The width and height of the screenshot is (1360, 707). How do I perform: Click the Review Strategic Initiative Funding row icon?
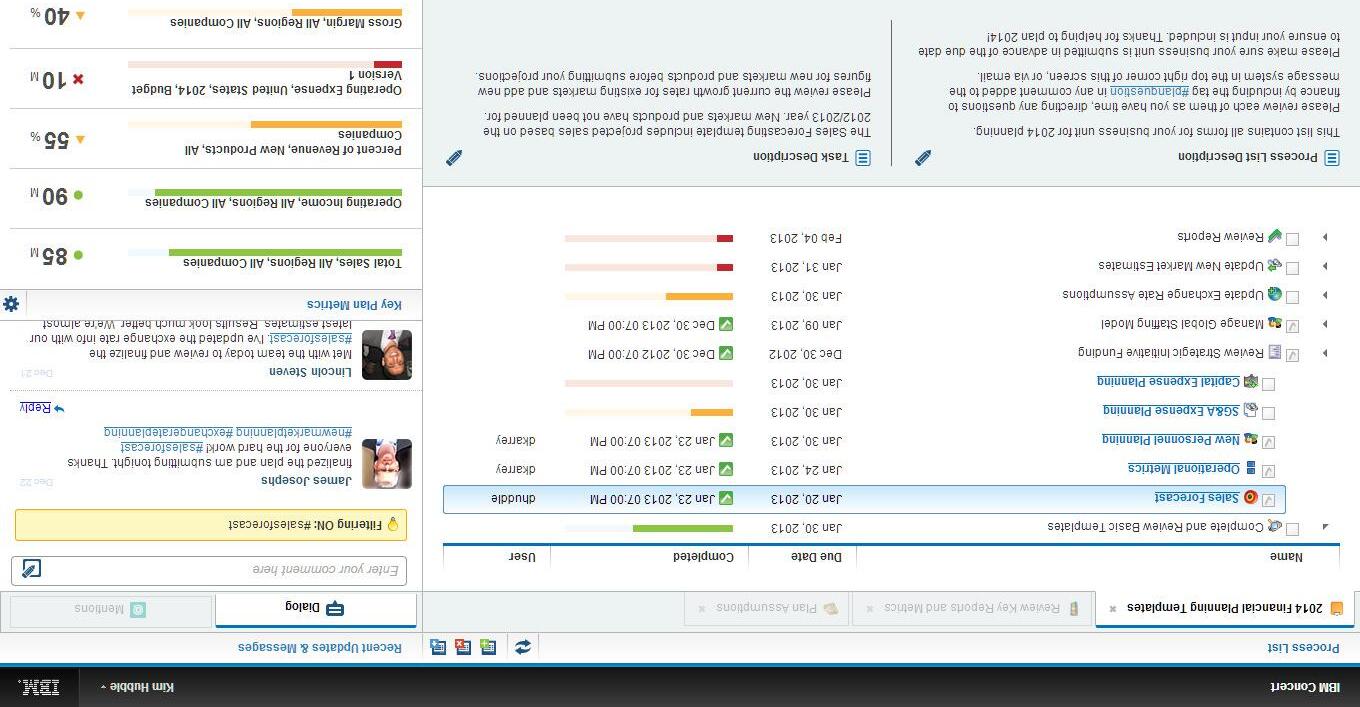[1275, 352]
